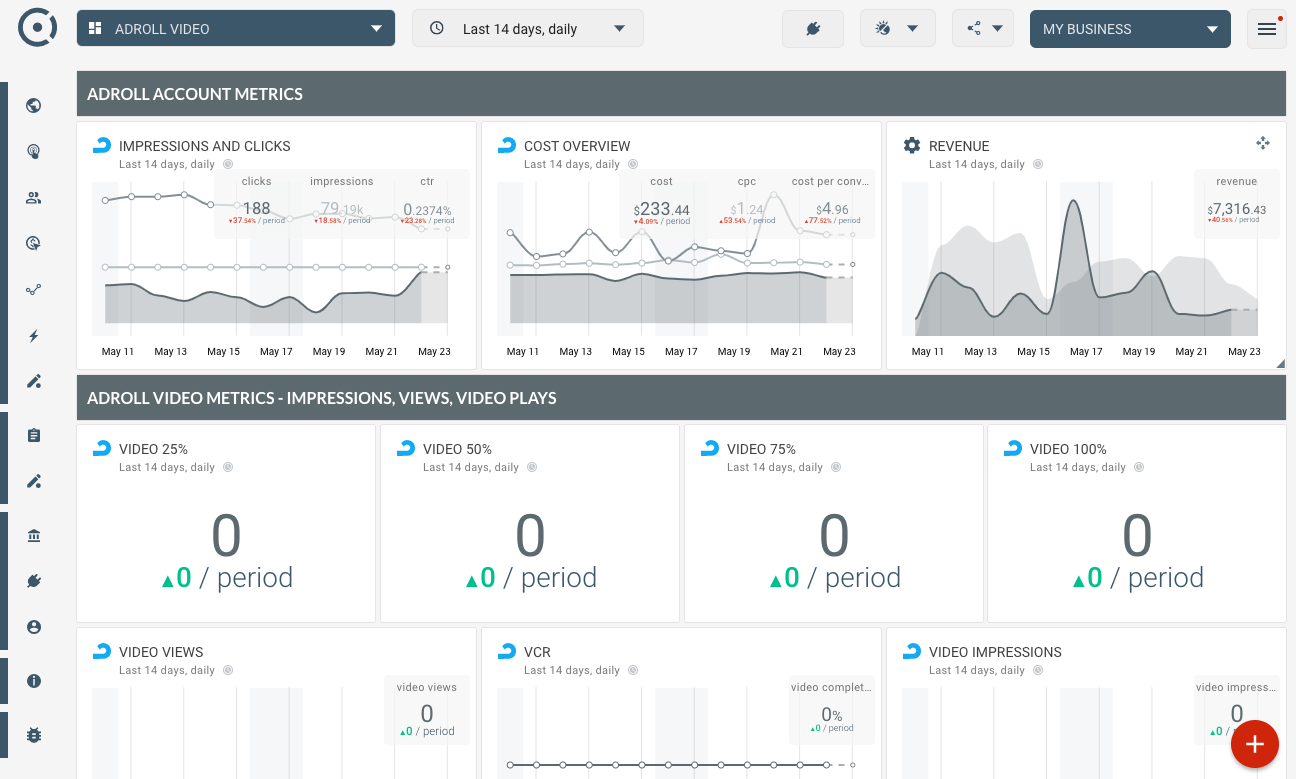
Task: Open the clipboard icon in the sidebar
Action: [x=34, y=435]
